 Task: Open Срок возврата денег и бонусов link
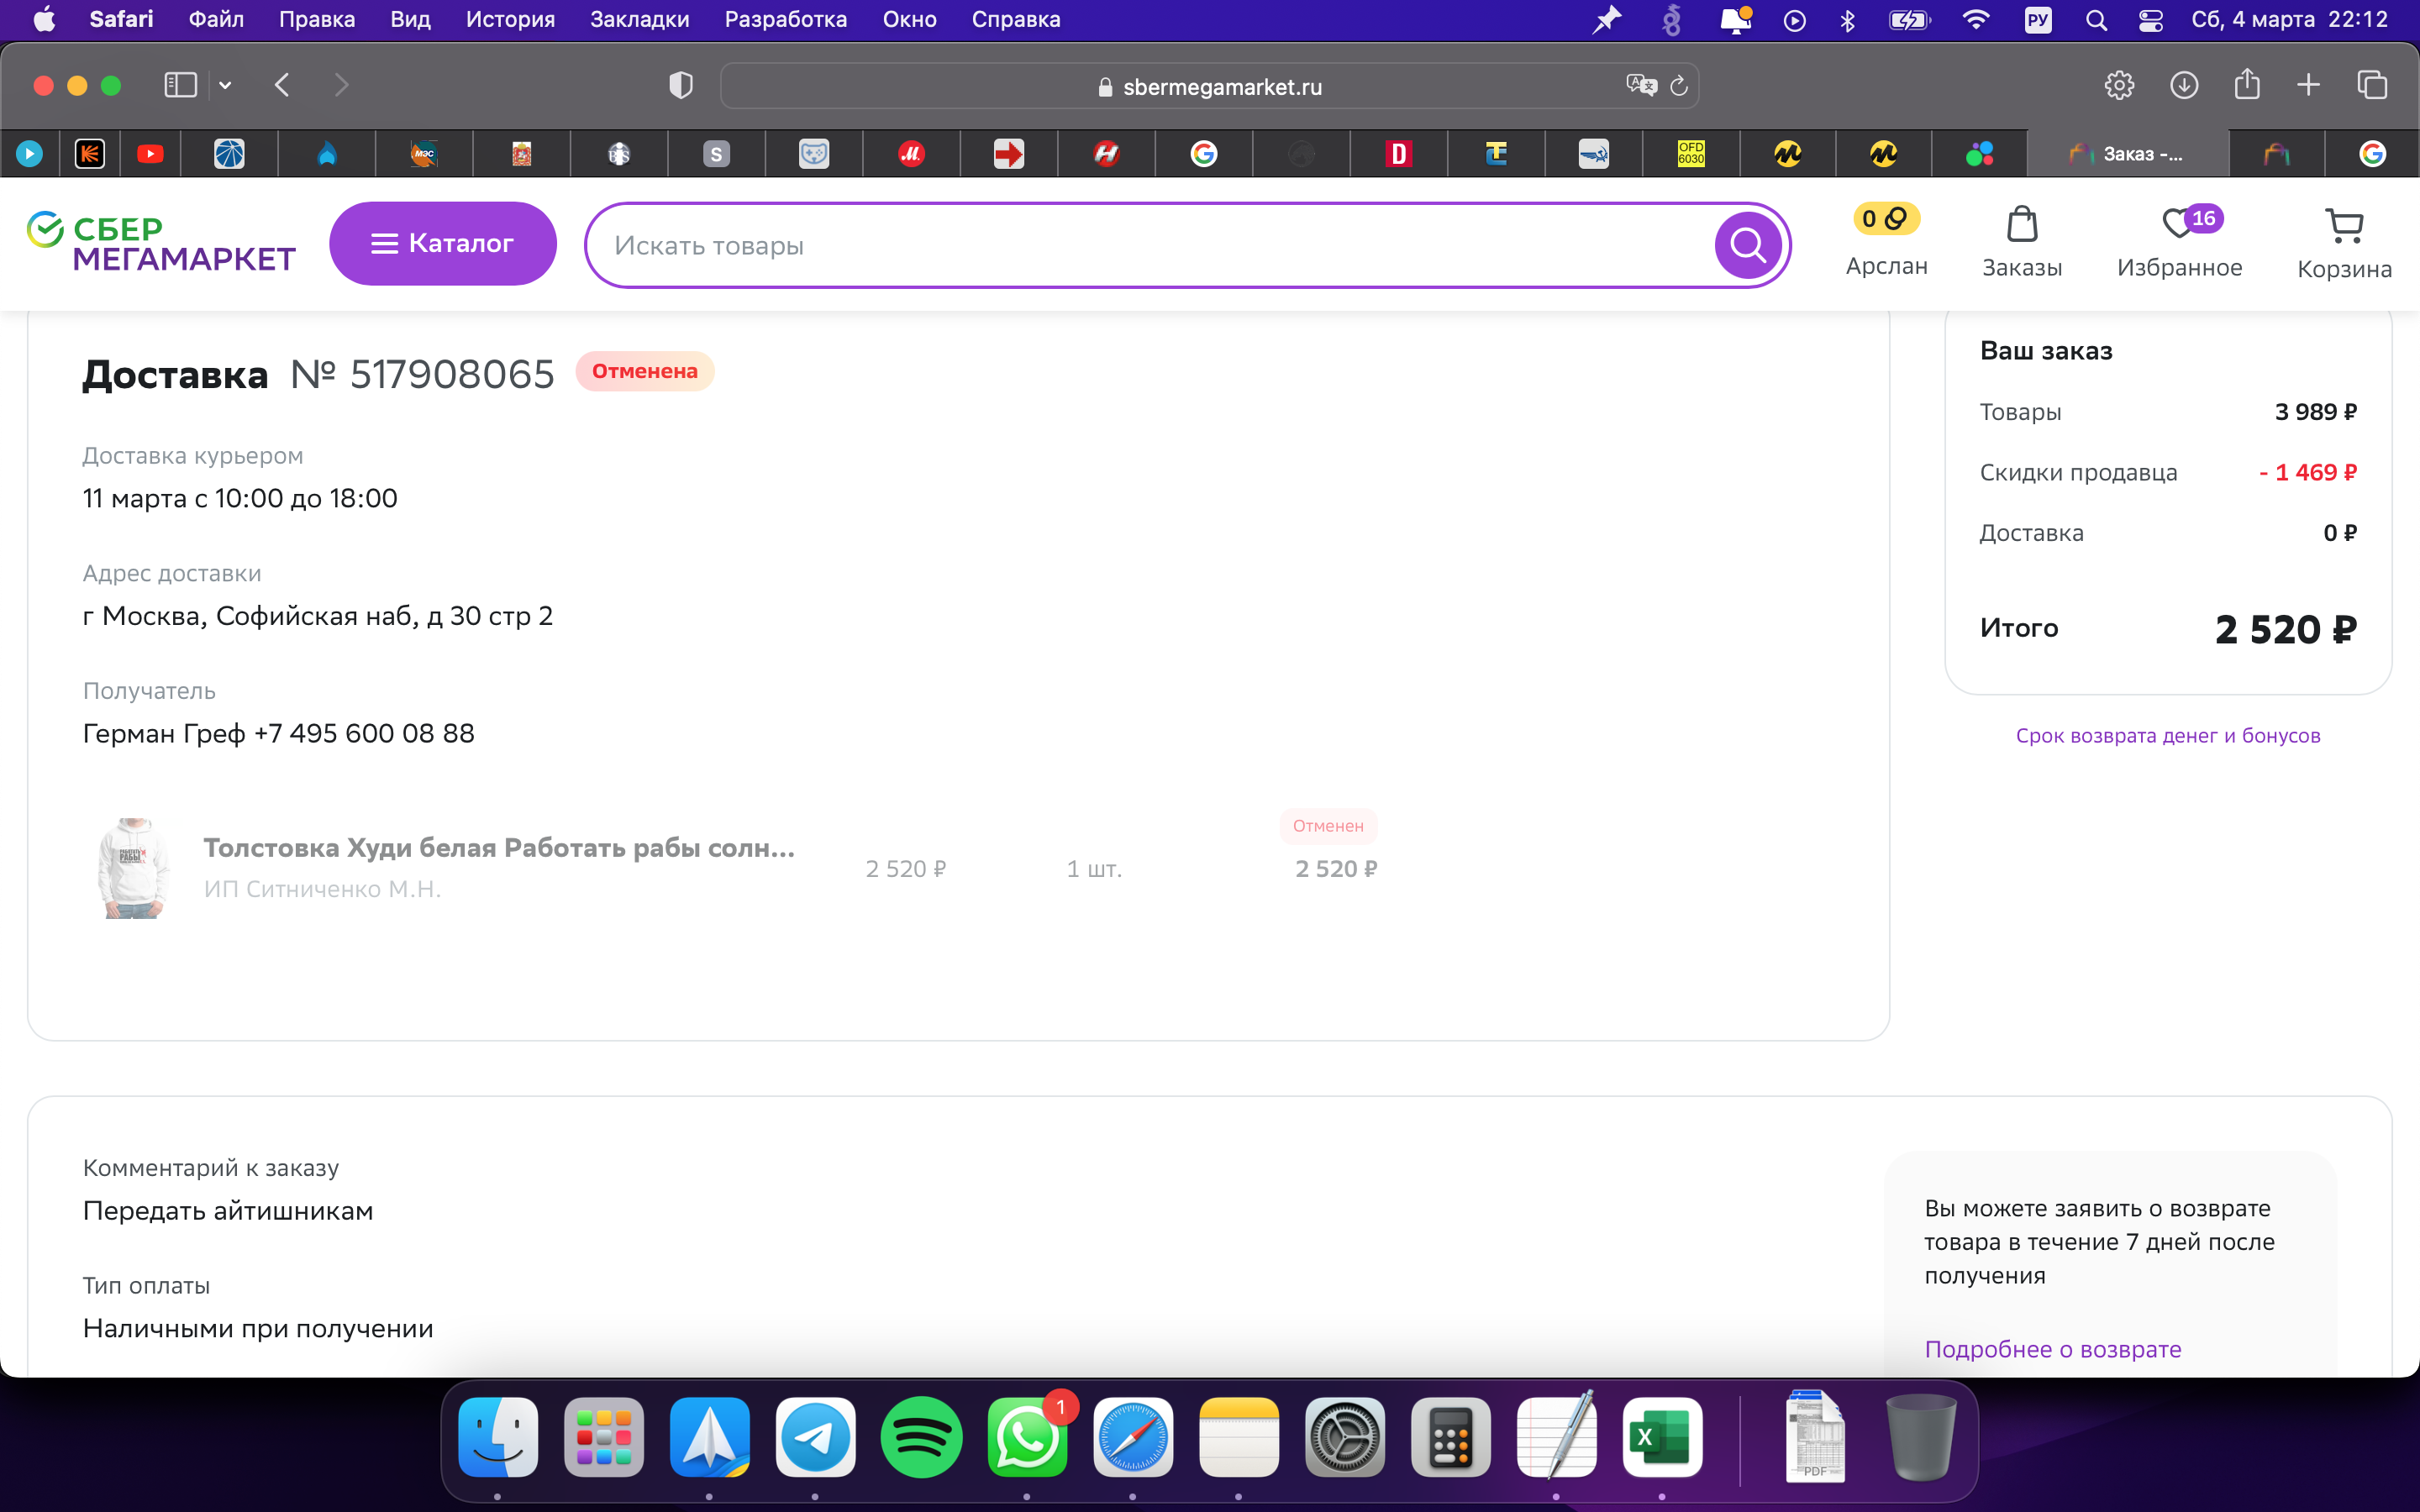point(2168,736)
